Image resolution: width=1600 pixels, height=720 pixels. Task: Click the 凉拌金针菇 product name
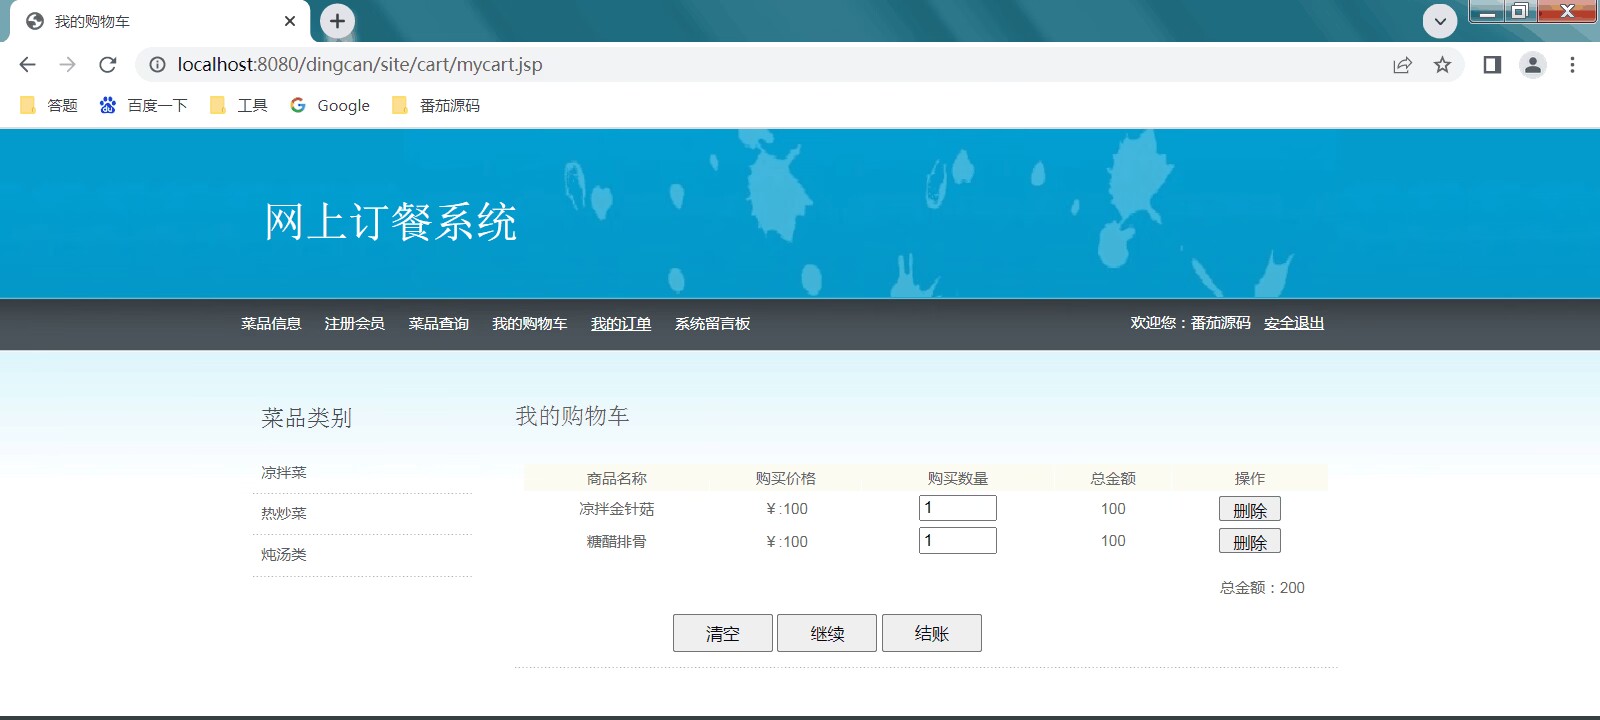coord(617,509)
